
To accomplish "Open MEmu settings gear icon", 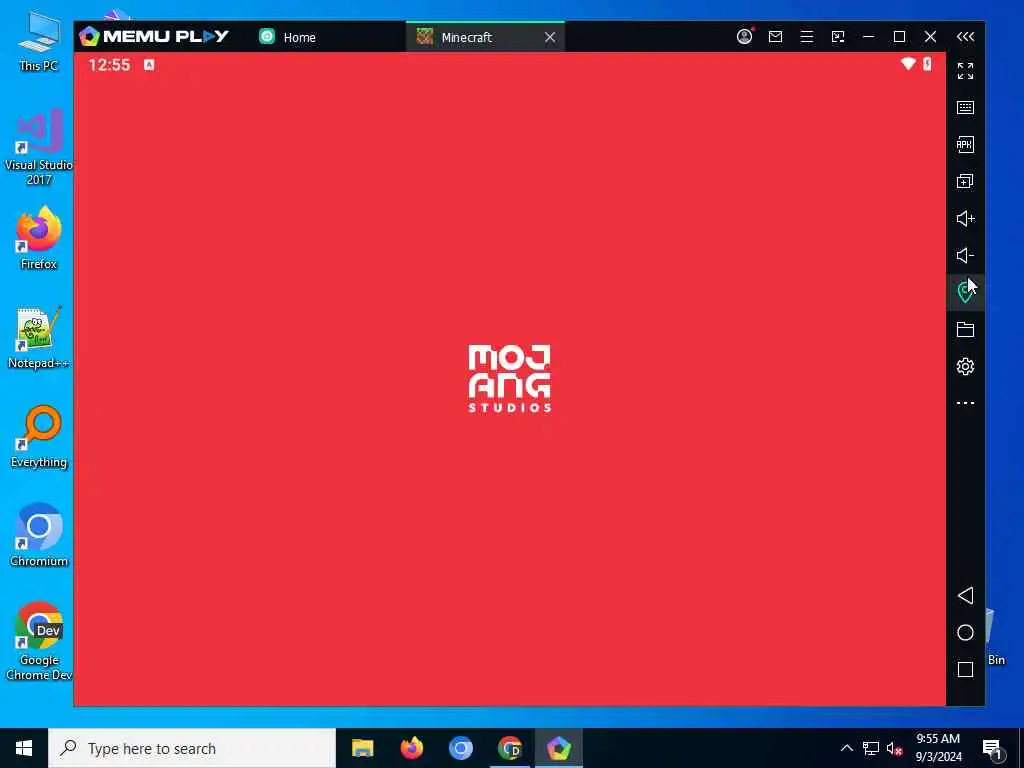I will pyautogui.click(x=965, y=366).
